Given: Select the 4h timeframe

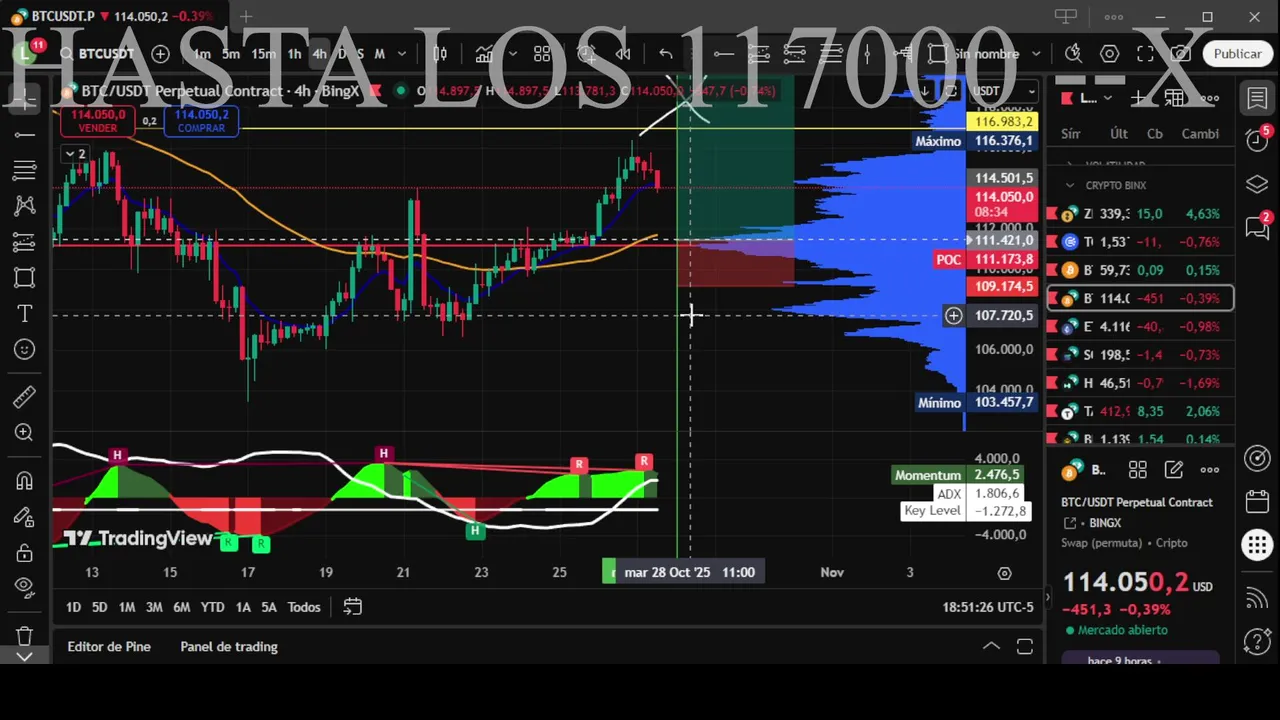Looking at the screenshot, I should [x=319, y=54].
